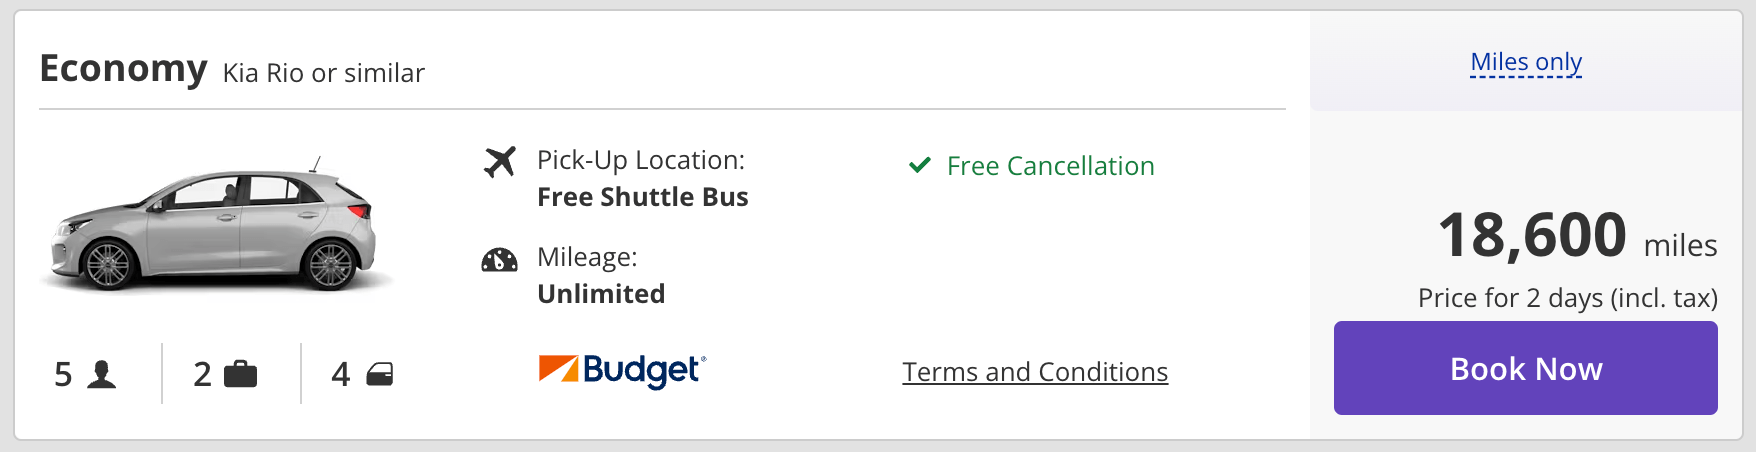Click the Pick-Up Location label
Viewport: 1756px width, 452px height.
[x=640, y=160]
